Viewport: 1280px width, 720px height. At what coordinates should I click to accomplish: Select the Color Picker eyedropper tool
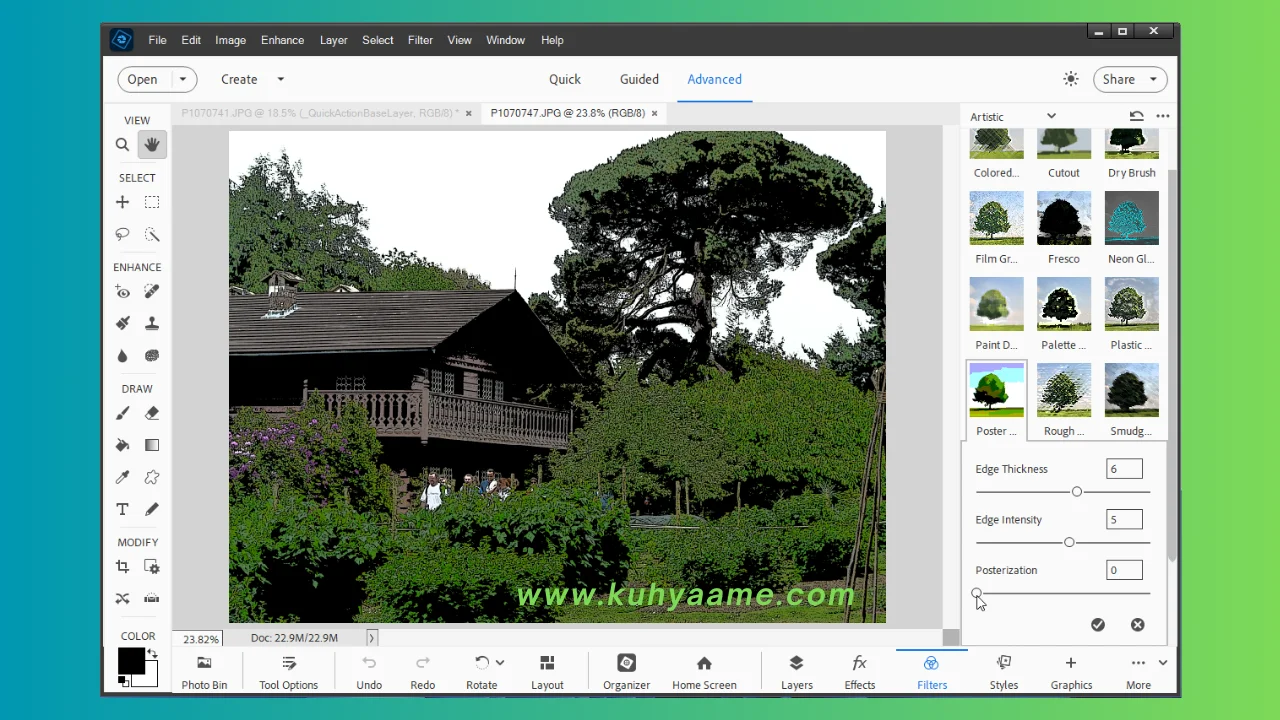tap(122, 477)
